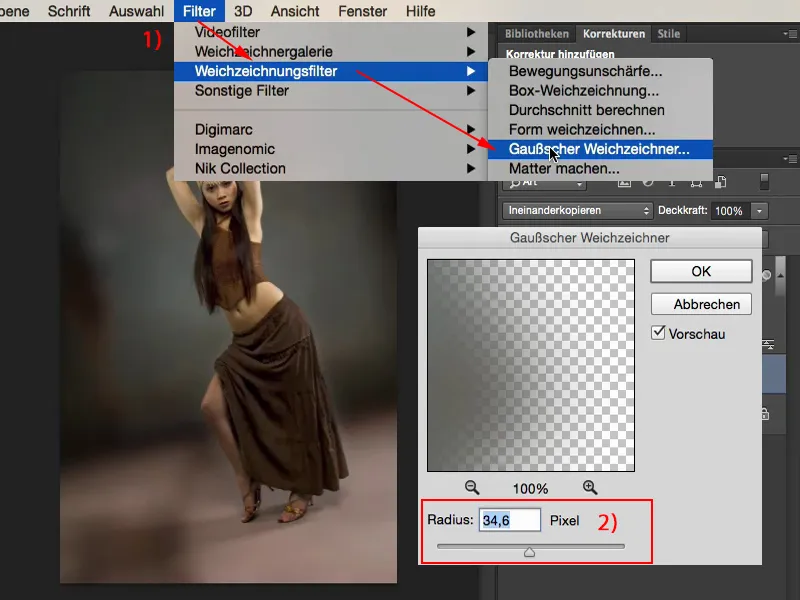This screenshot has width=800, height=600.
Task: Open the Schrift menu
Action: [x=69, y=11]
